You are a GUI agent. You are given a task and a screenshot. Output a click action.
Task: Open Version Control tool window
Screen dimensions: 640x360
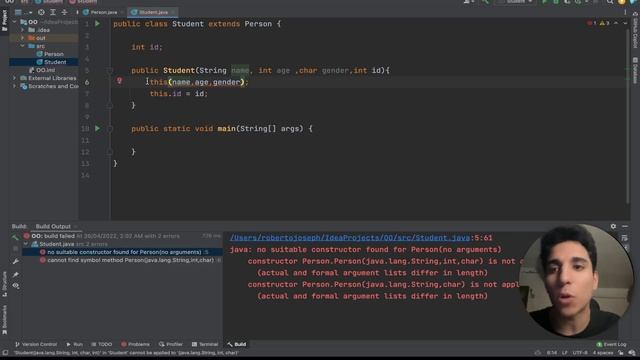pyautogui.click(x=36, y=344)
